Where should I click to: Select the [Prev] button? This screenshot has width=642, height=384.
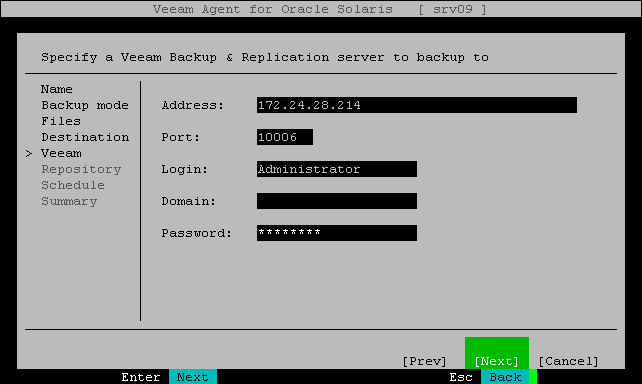pyautogui.click(x=425, y=361)
